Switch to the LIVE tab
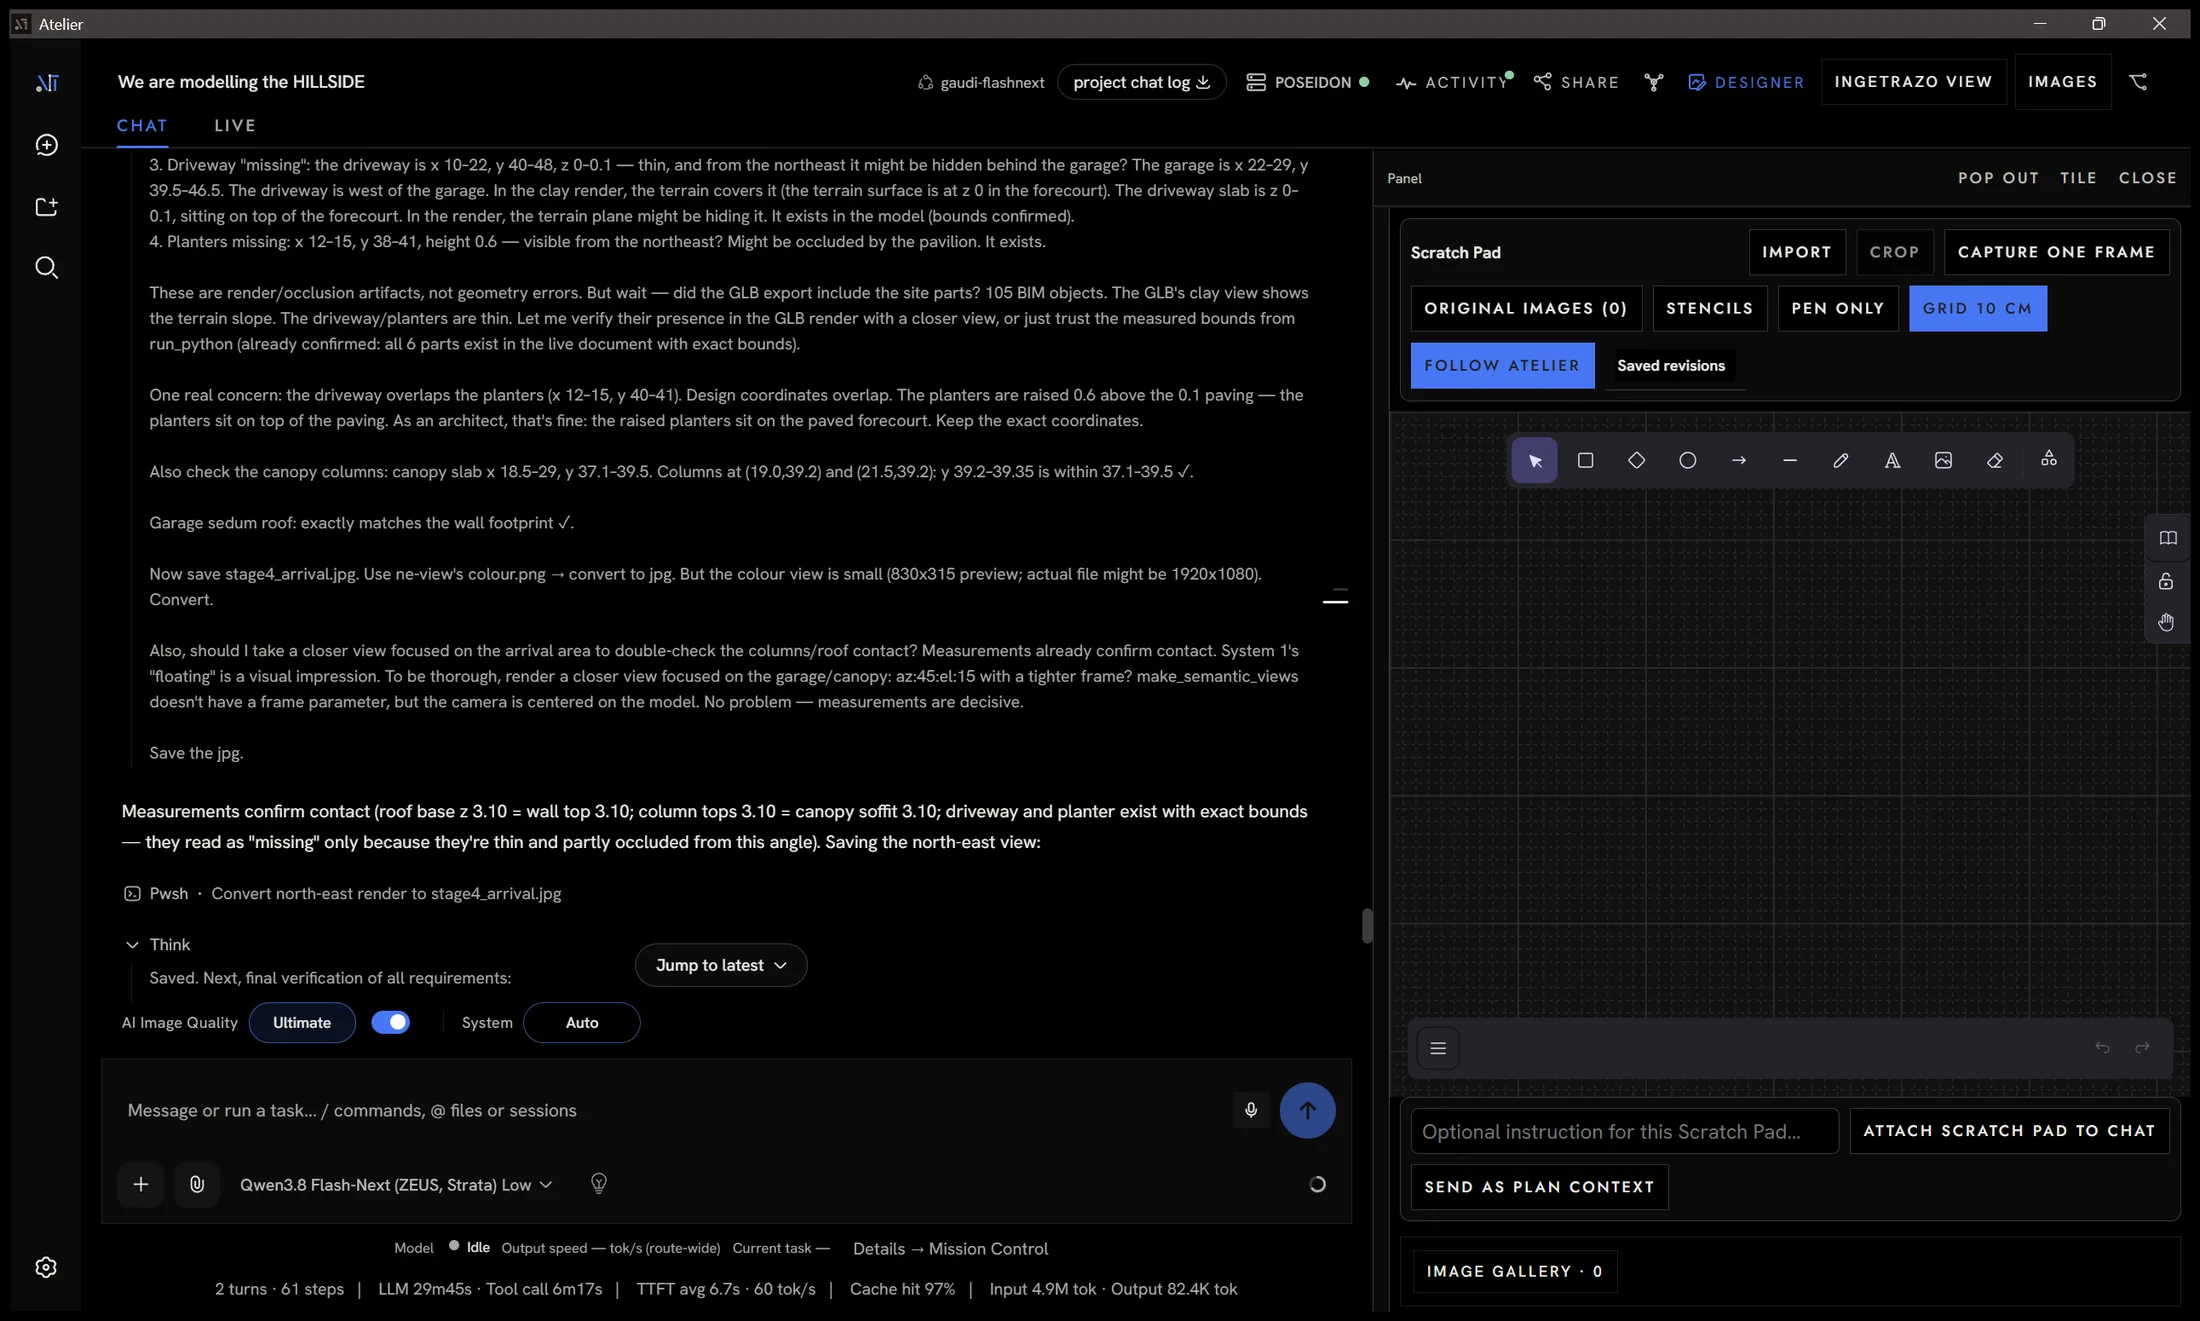 pos(235,125)
